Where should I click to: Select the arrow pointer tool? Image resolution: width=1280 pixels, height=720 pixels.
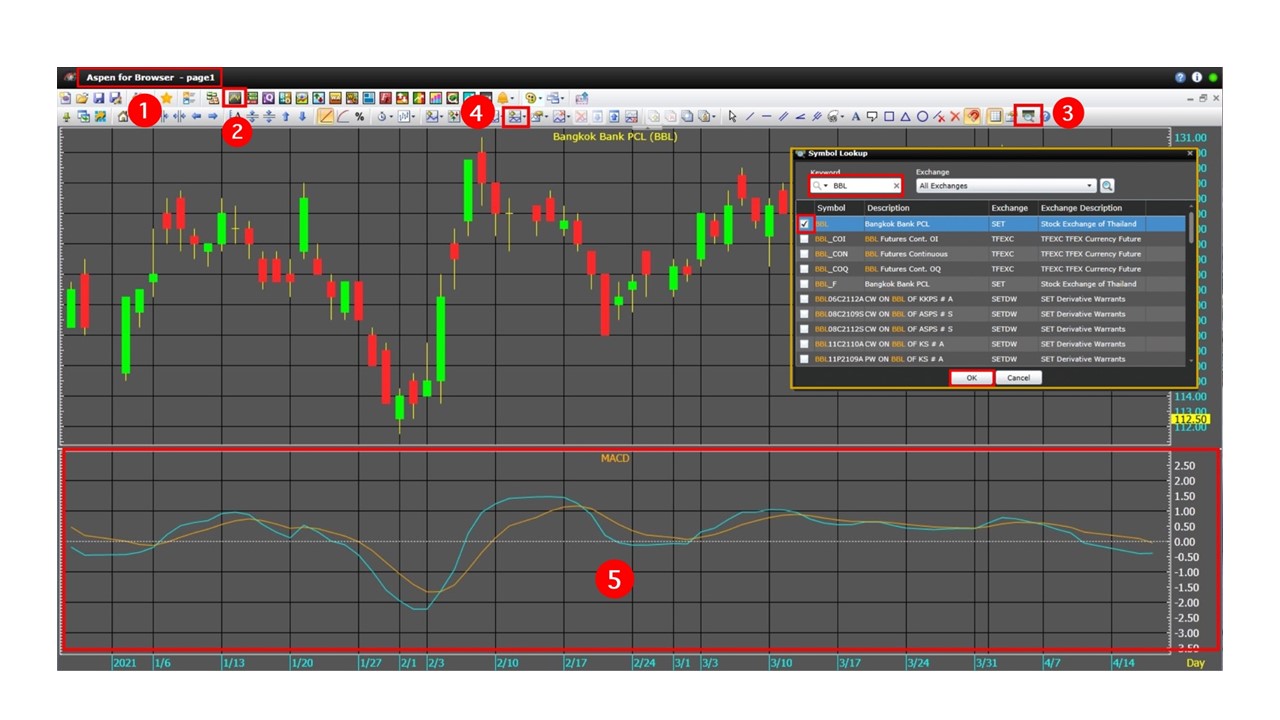731,116
